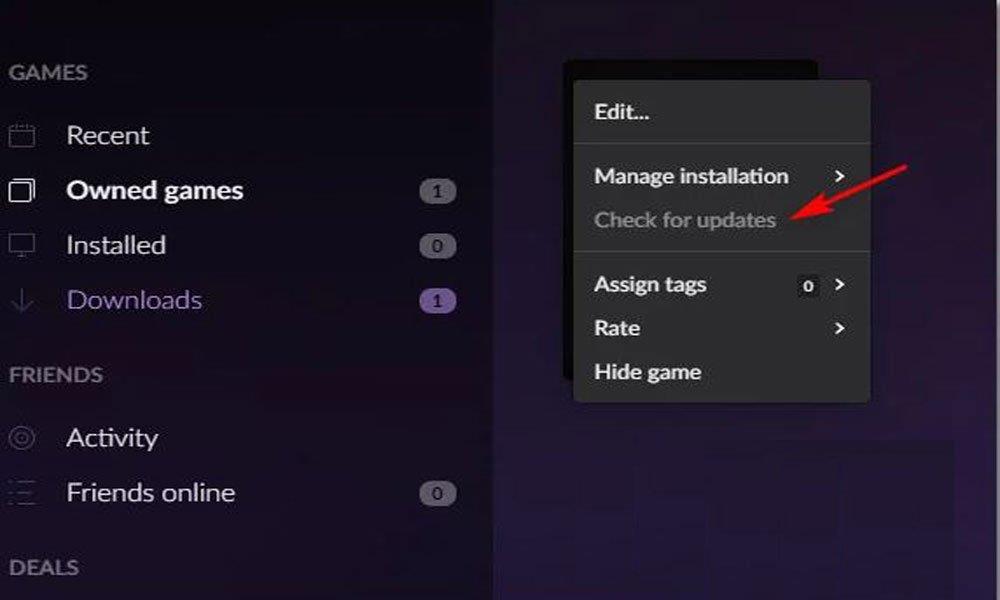Select the Owned games library icon
Screen dimensions: 1000x600
click(x=22, y=191)
